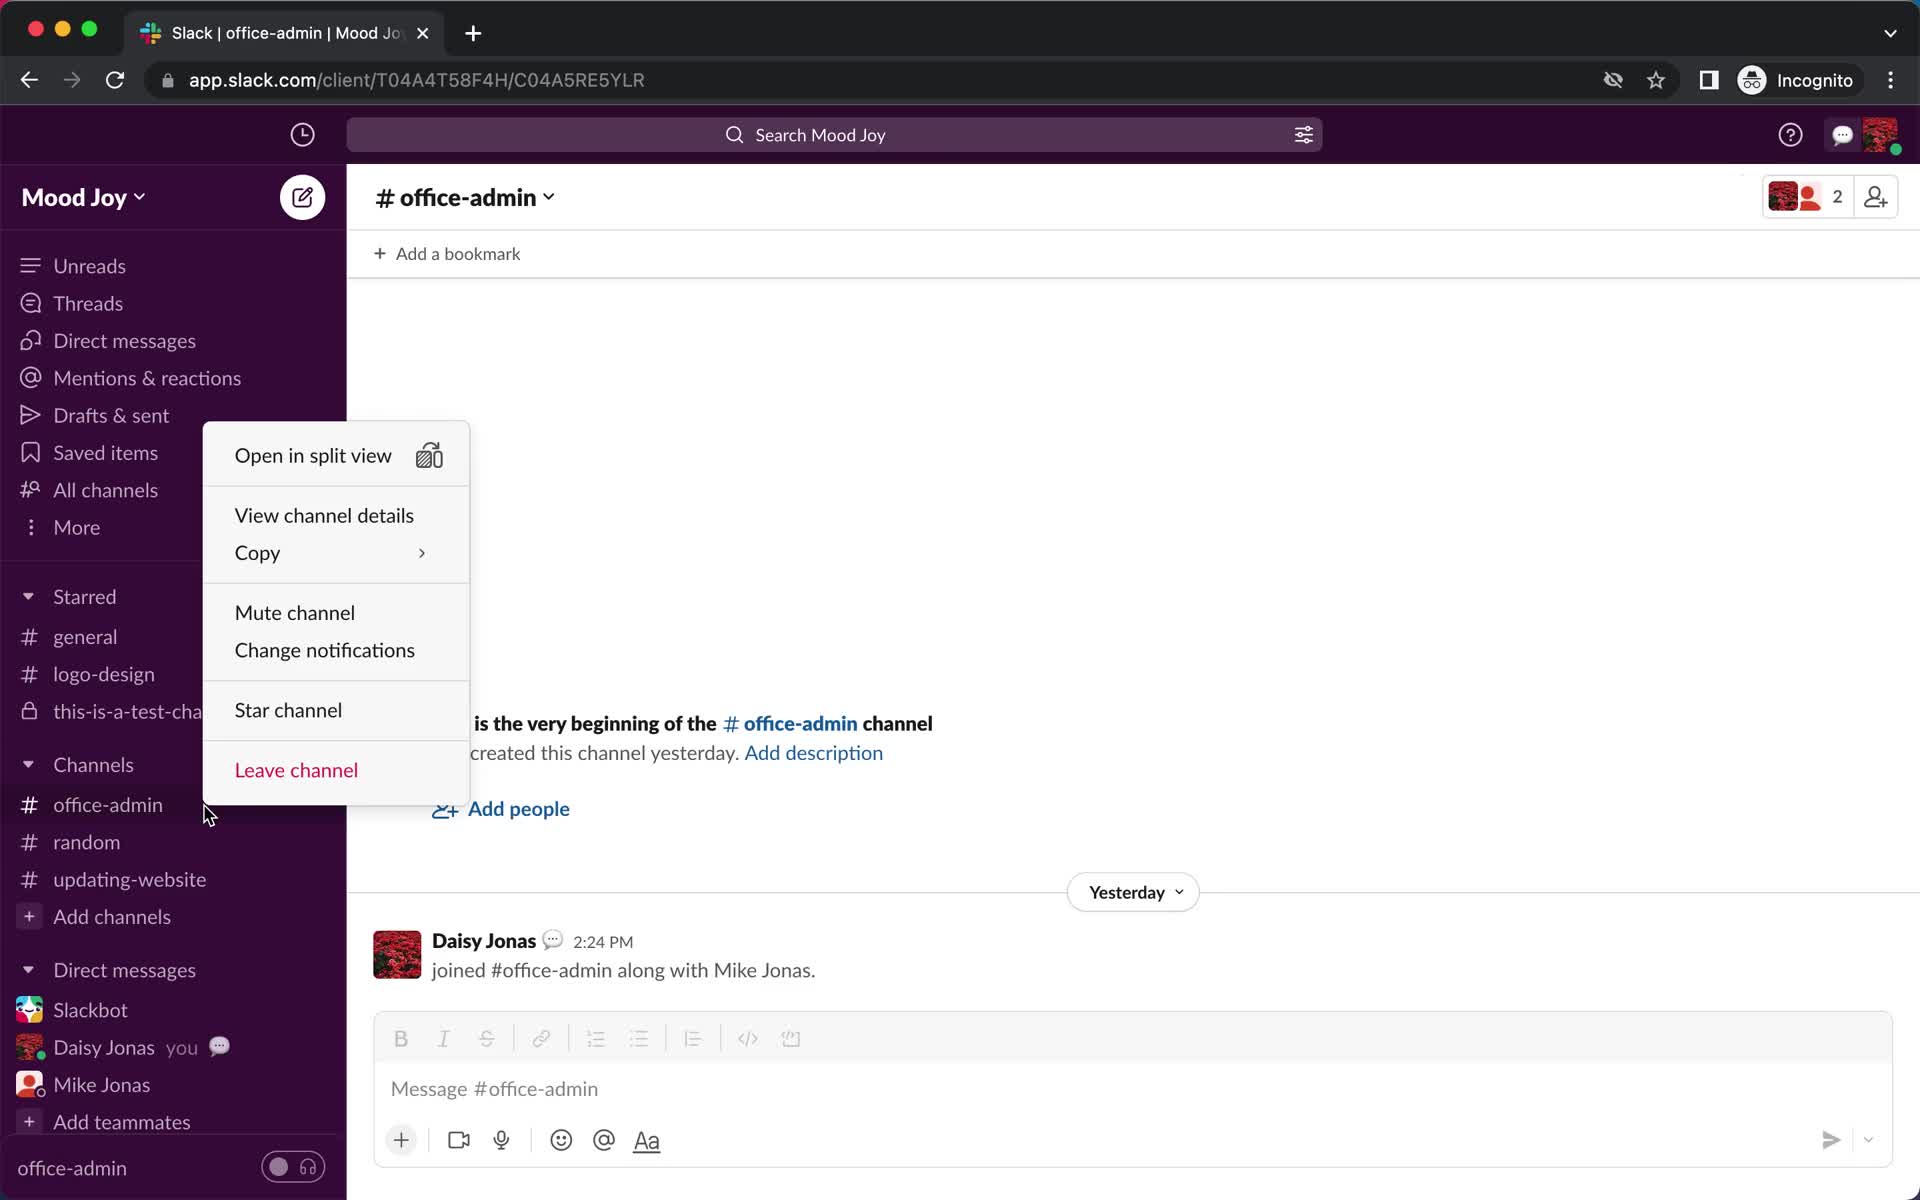Viewport: 1920px width, 1200px height.
Task: Click Star channel in context menu
Action: point(288,709)
